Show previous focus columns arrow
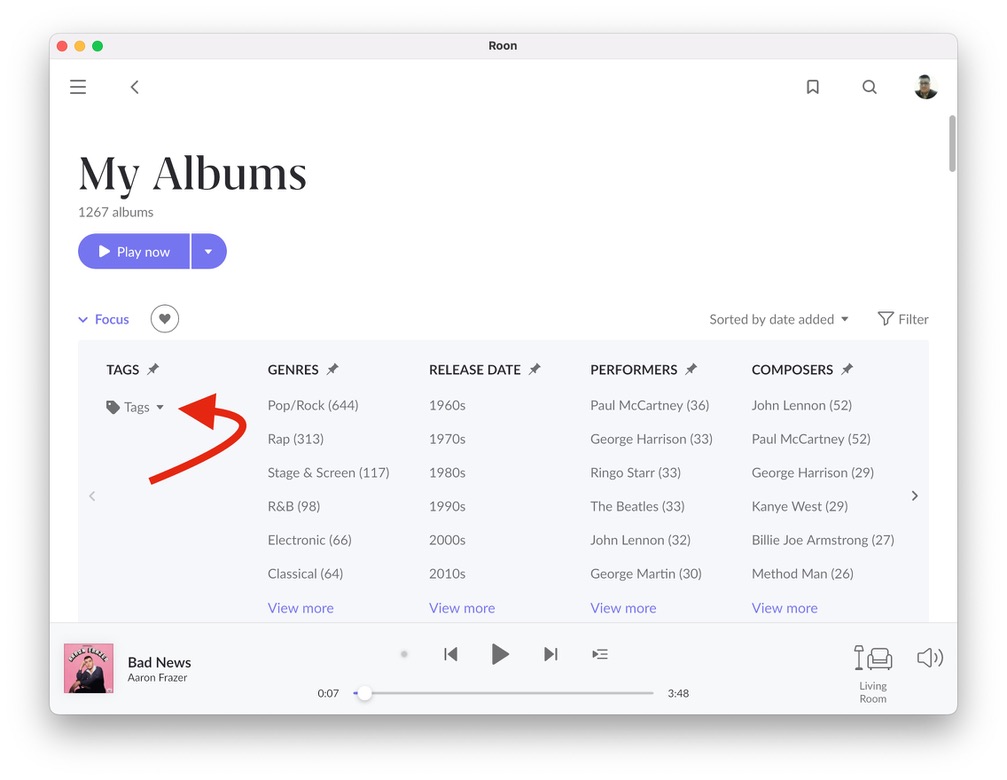This screenshot has width=1007, height=780. click(x=92, y=496)
